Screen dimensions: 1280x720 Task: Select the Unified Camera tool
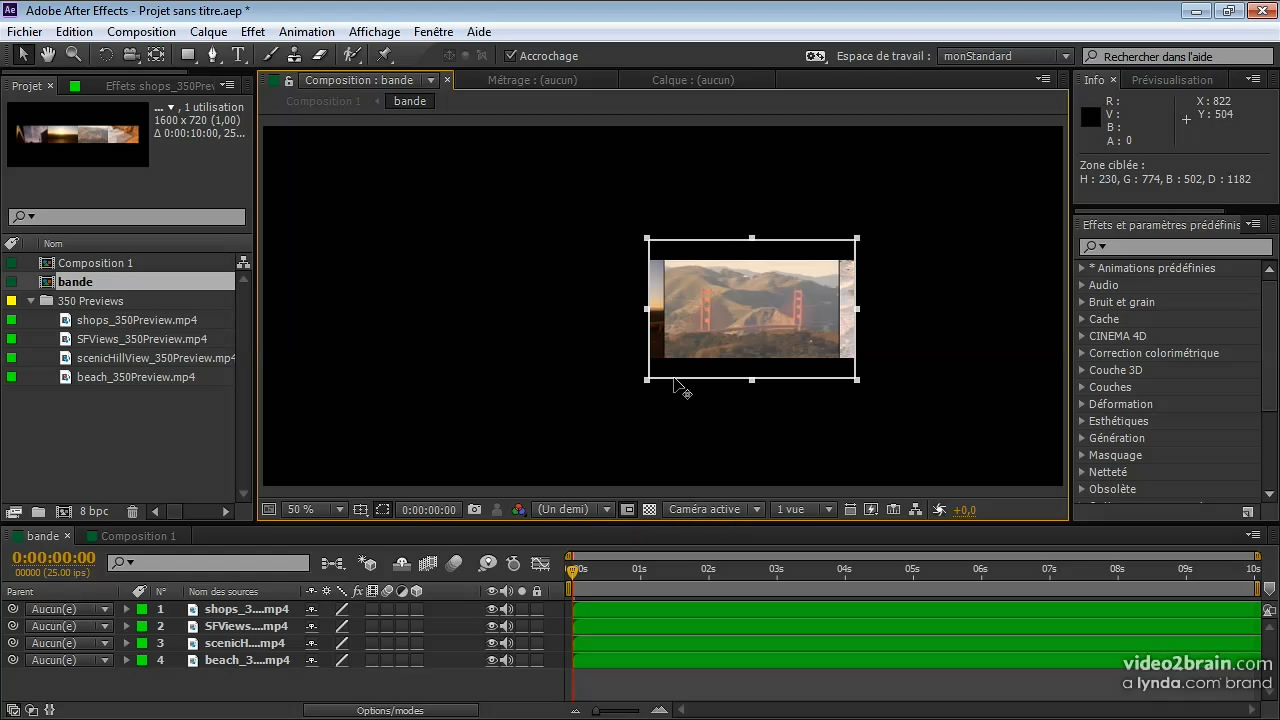click(x=131, y=55)
